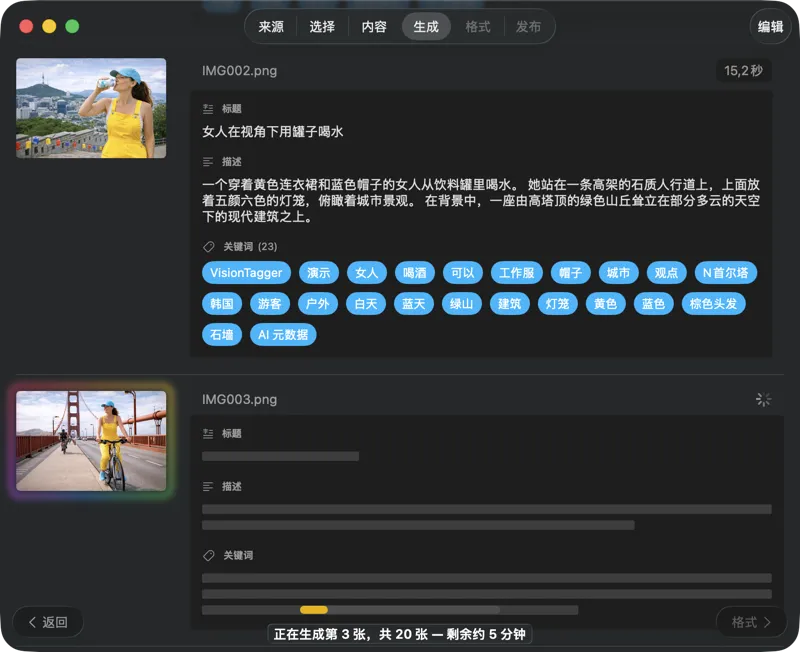Open the 发布 tab
The height and width of the screenshot is (652, 800).
pyautogui.click(x=529, y=27)
